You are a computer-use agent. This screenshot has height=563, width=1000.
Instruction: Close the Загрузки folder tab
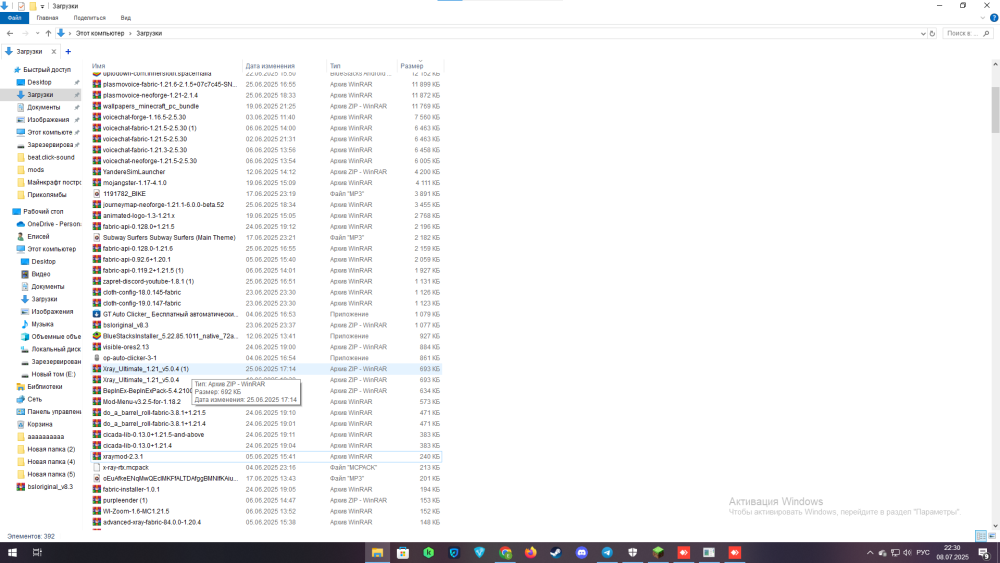54,52
